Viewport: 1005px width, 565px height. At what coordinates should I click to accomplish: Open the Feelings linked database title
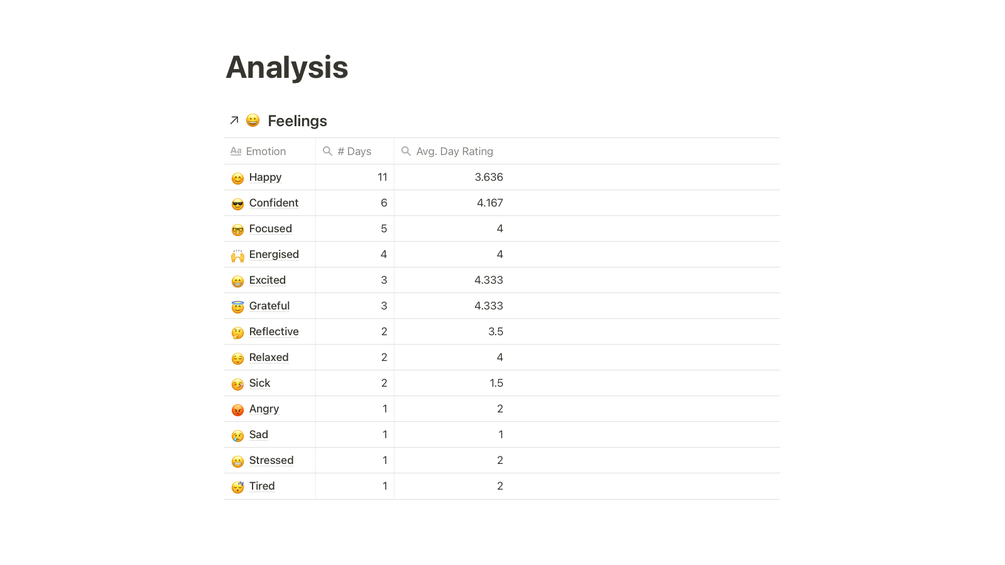[x=297, y=121]
